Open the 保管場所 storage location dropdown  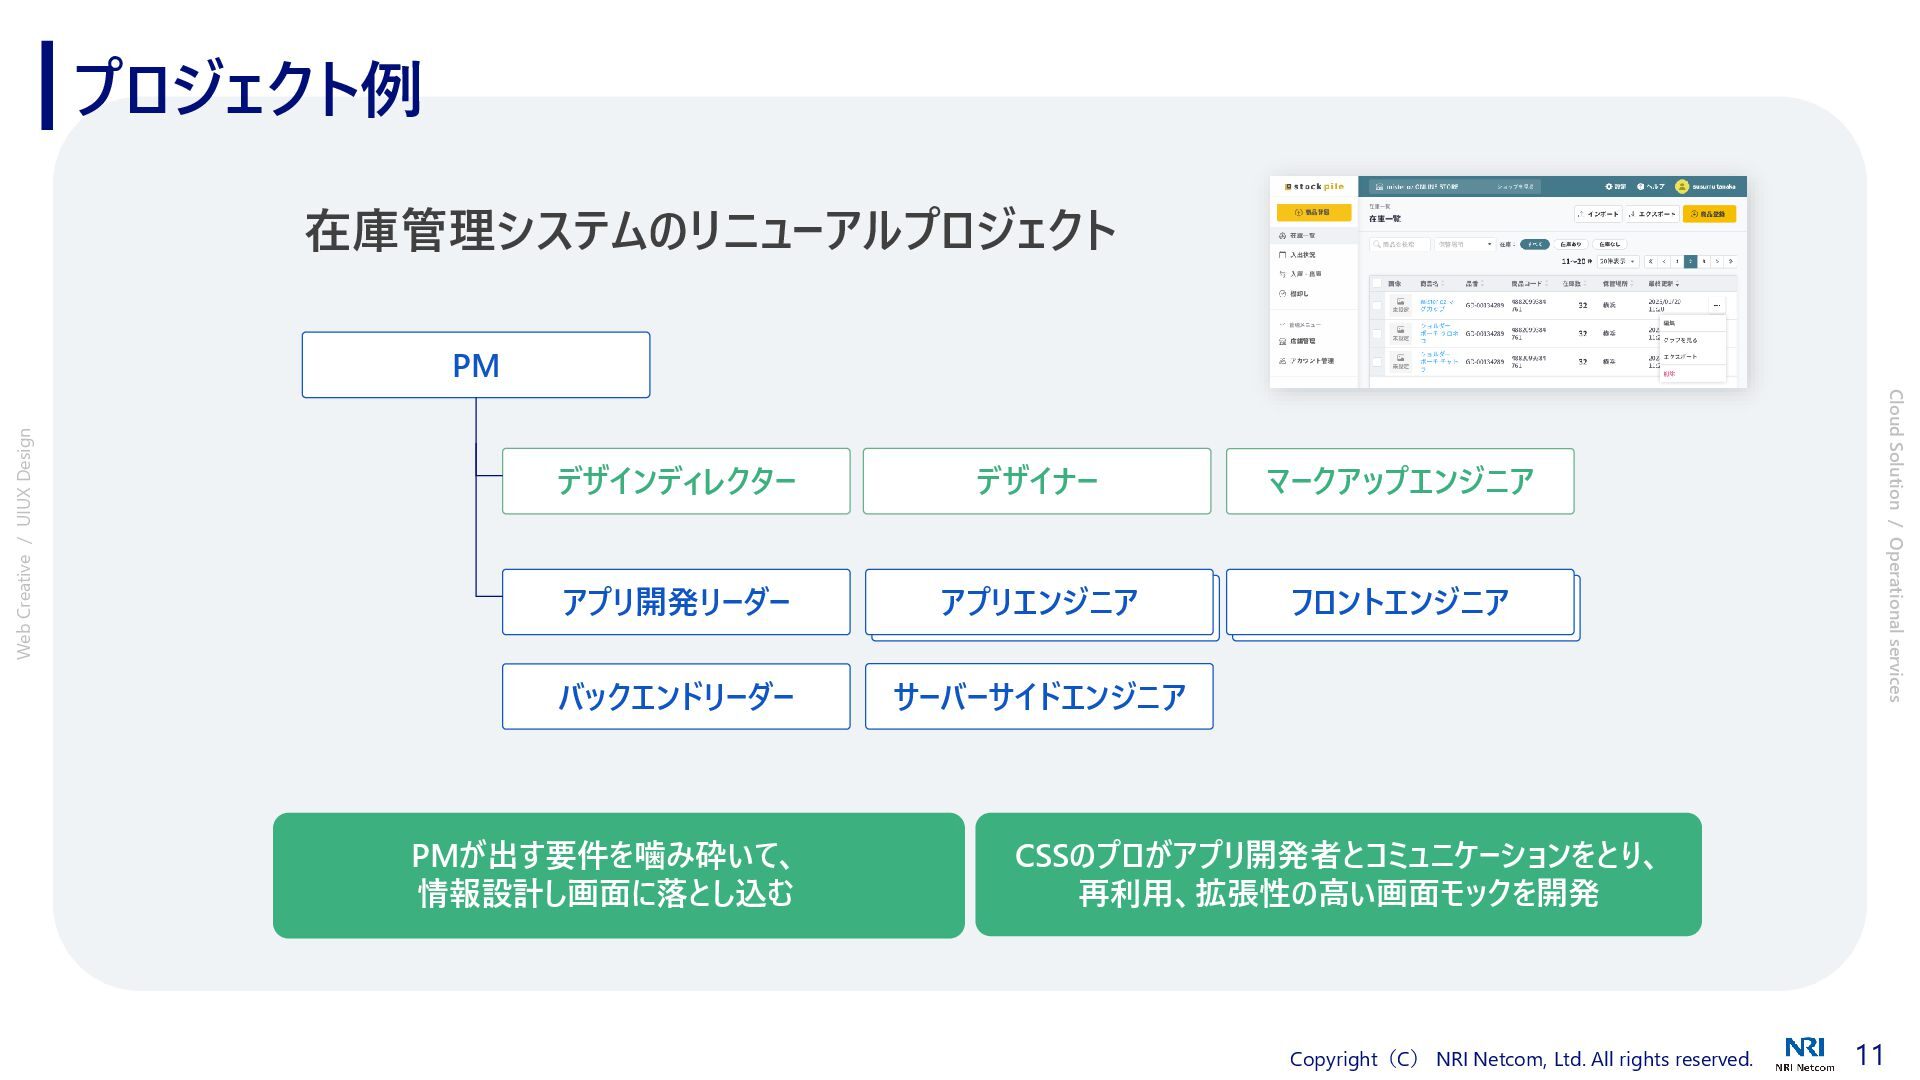1465,244
